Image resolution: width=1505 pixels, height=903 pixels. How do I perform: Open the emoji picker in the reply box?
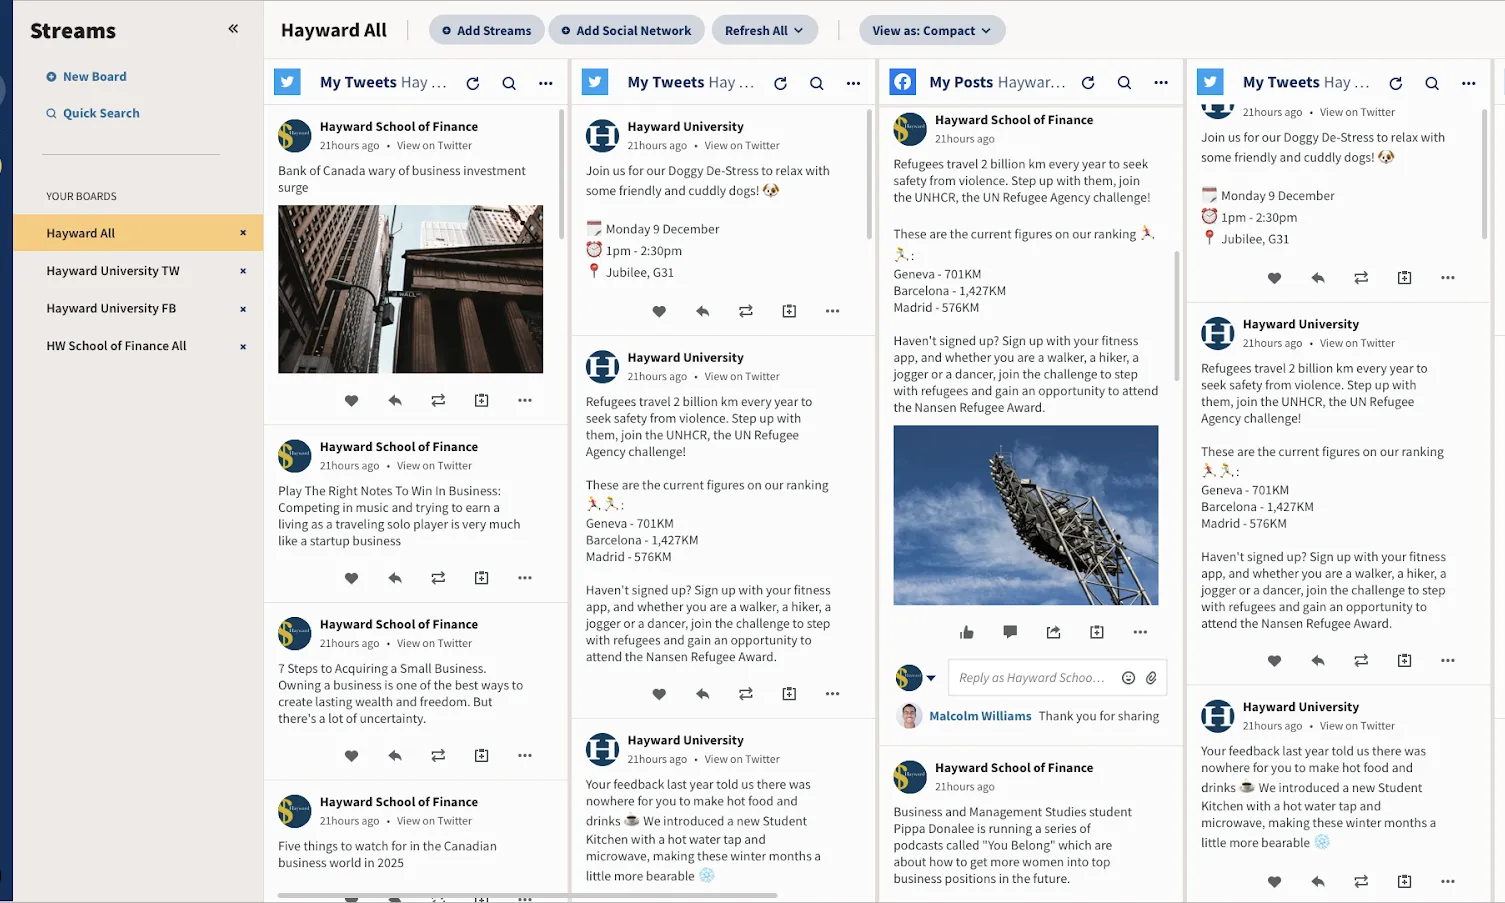click(x=1125, y=677)
